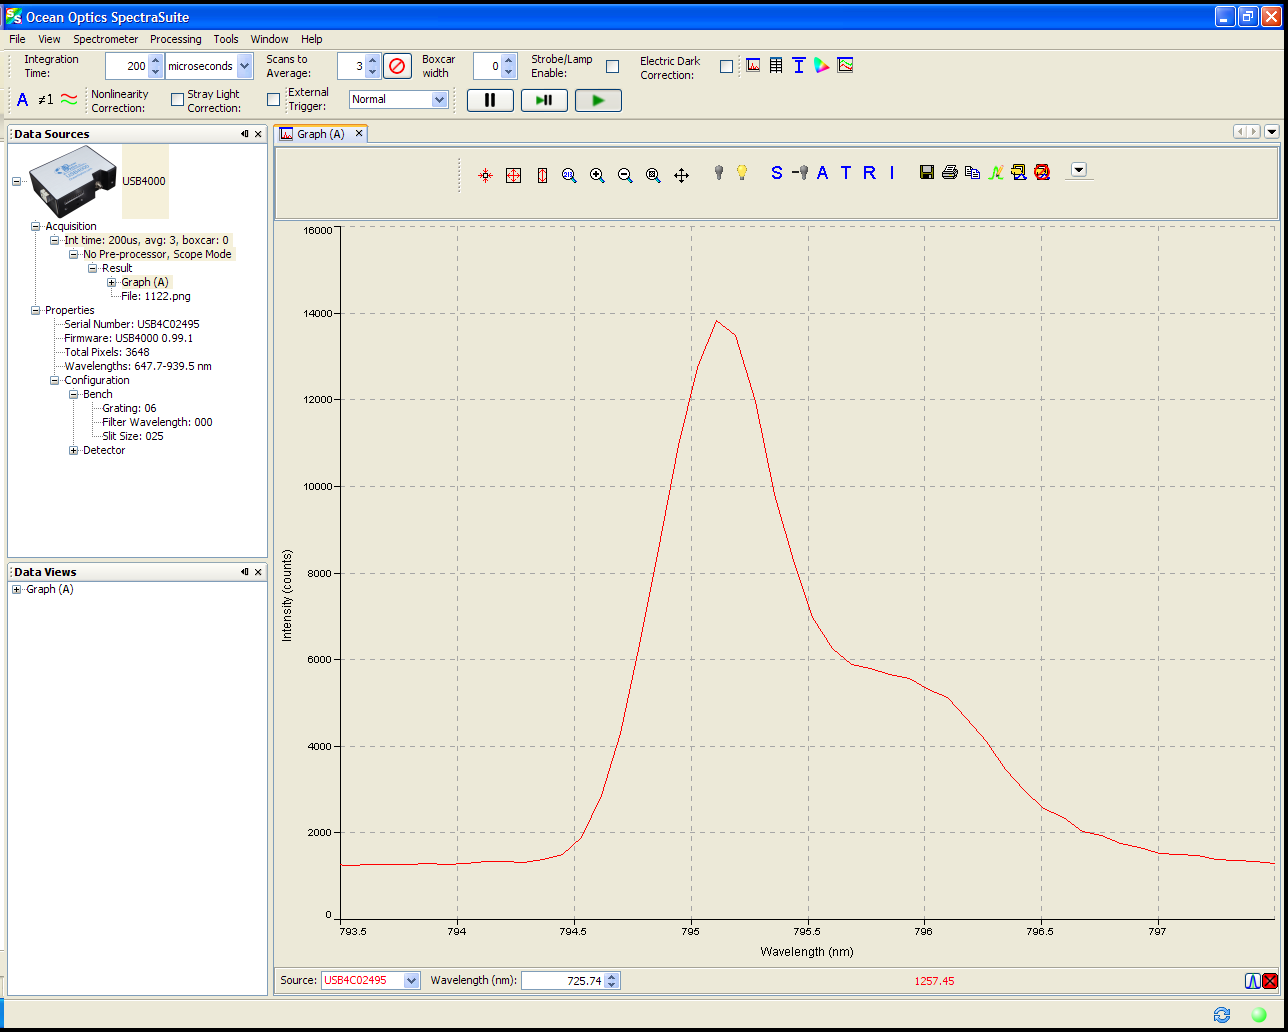Click the zoom in magnifier icon
This screenshot has width=1288, height=1032.
click(x=597, y=175)
